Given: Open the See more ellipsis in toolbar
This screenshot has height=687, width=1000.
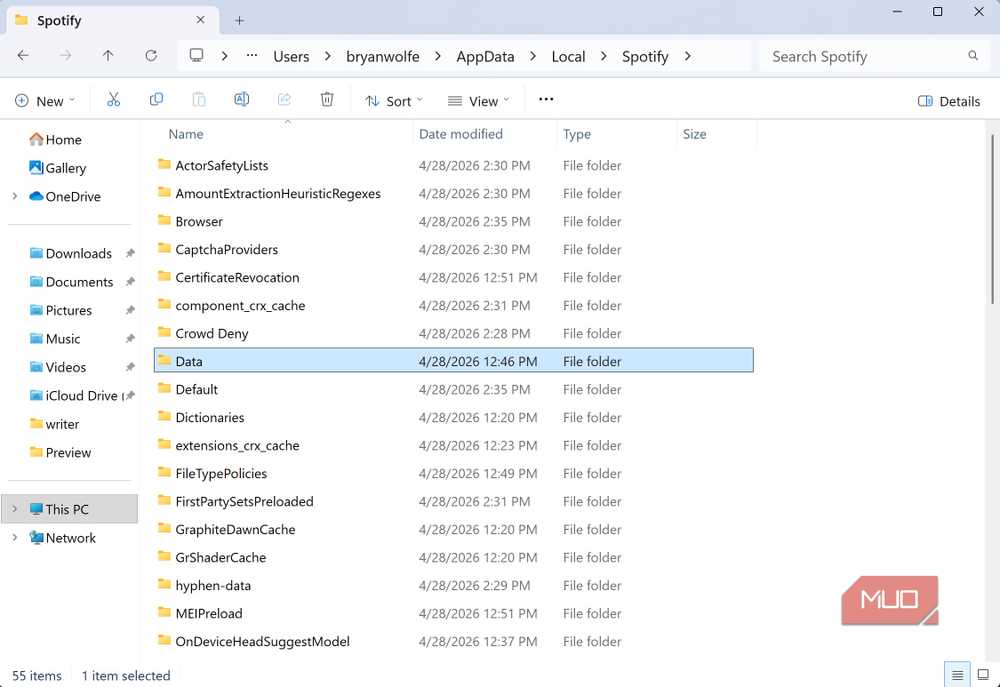Looking at the screenshot, I should (x=546, y=100).
